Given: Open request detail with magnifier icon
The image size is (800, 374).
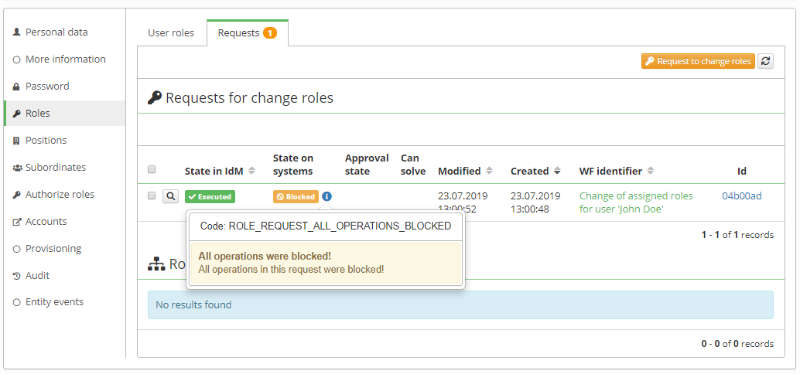Looking at the screenshot, I should click(x=171, y=196).
